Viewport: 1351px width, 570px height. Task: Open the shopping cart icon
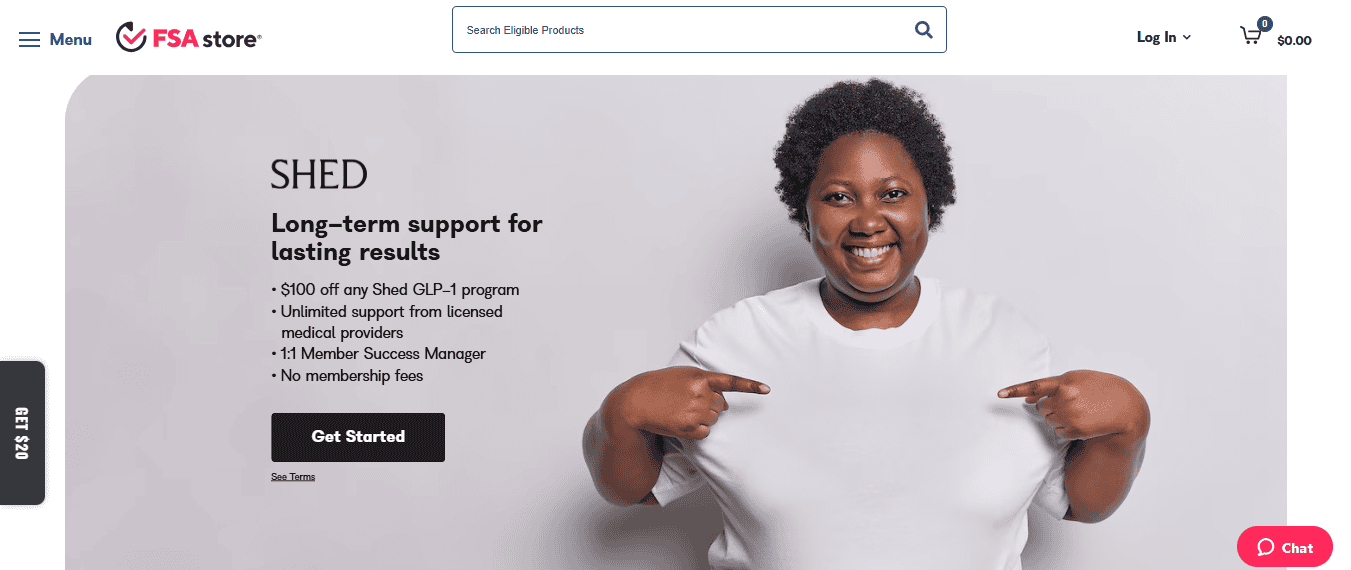point(1251,36)
